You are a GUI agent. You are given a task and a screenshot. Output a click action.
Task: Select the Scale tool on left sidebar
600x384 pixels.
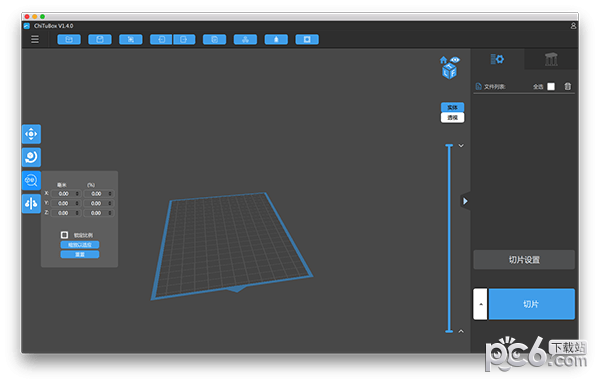click(31, 180)
